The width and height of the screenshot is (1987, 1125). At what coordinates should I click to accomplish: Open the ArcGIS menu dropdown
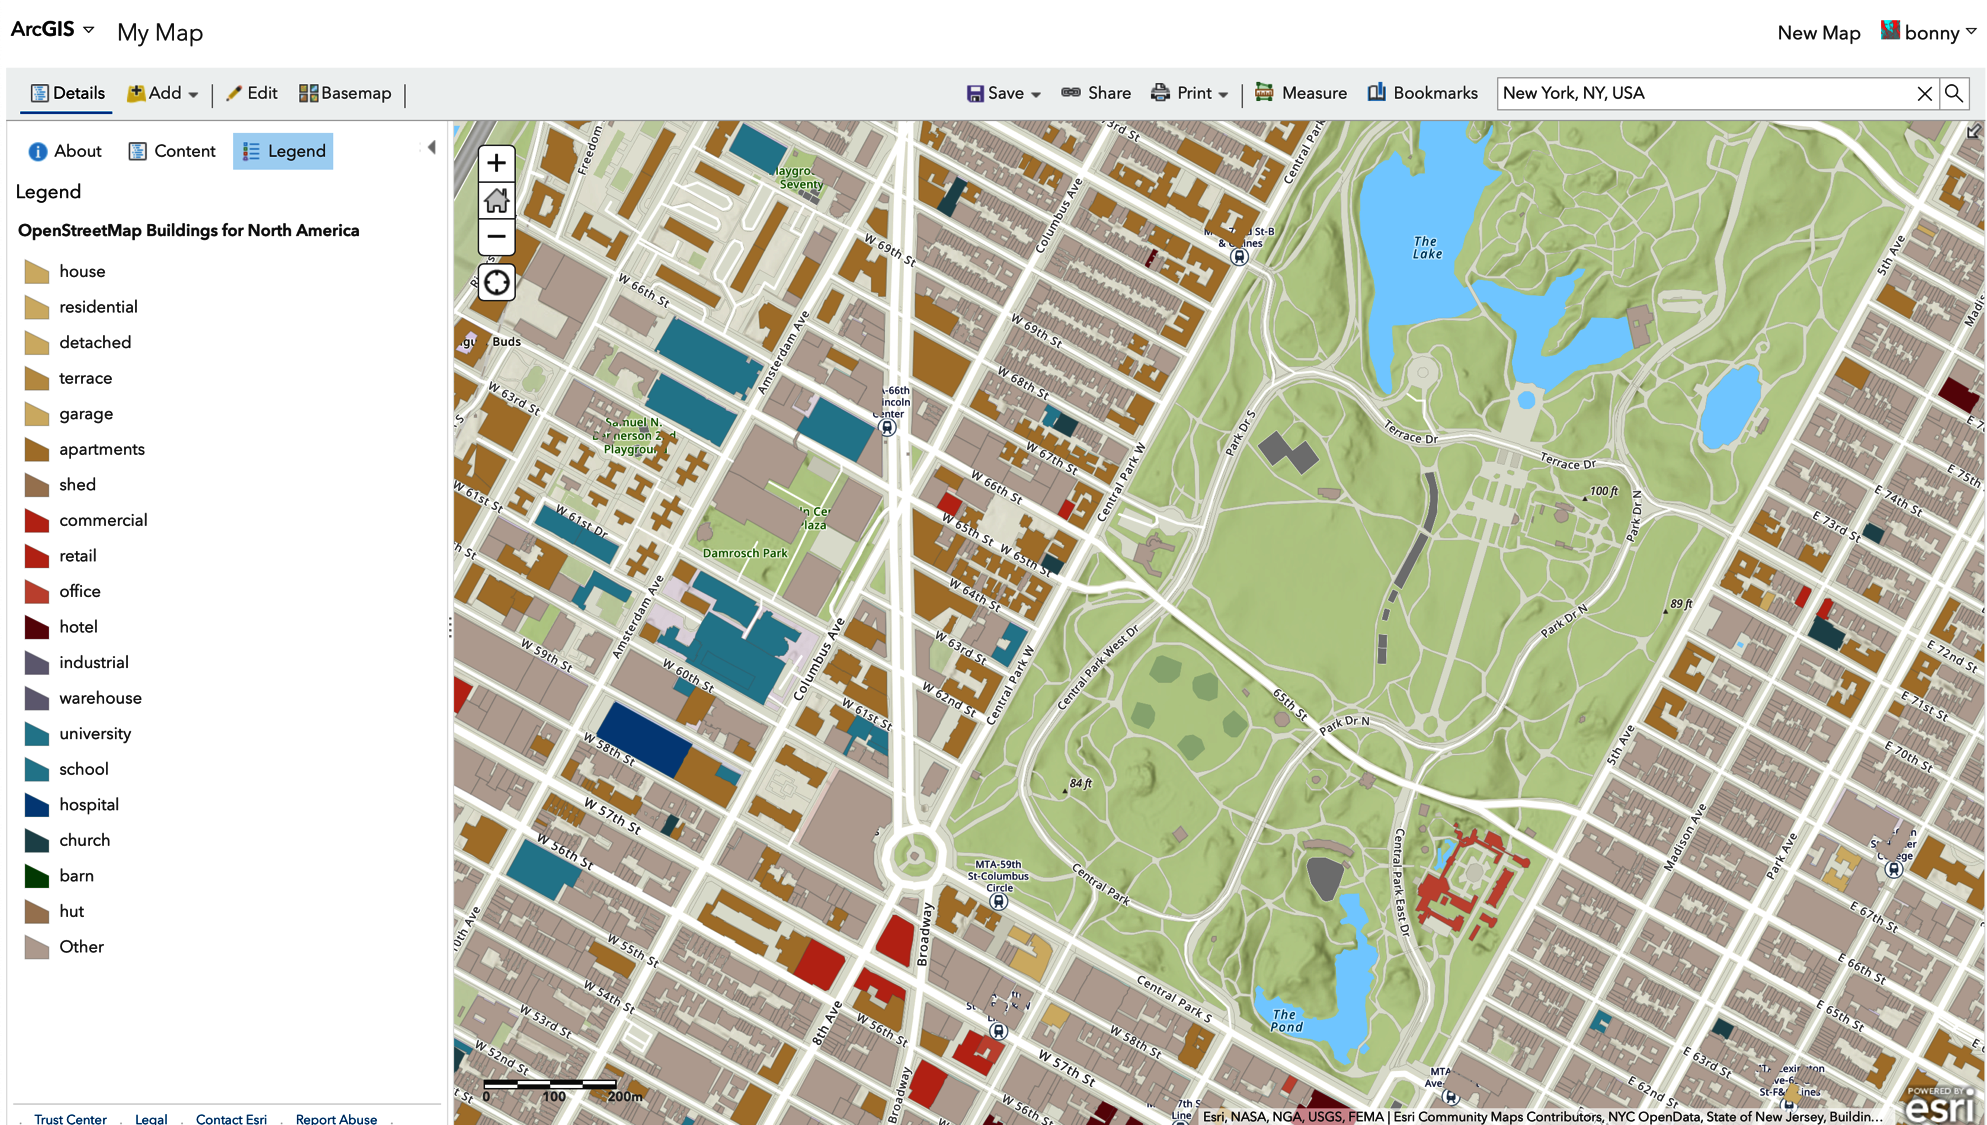(x=53, y=29)
